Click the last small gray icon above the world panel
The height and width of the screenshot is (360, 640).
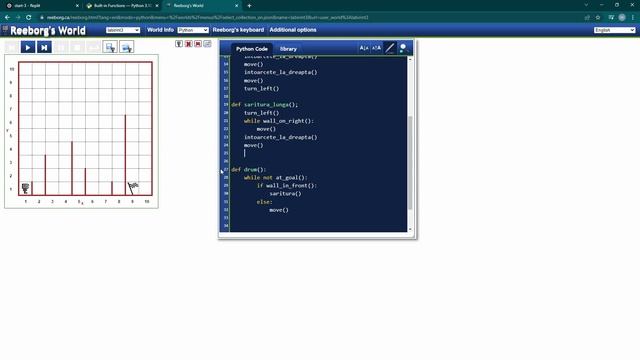pyautogui.click(x=207, y=44)
